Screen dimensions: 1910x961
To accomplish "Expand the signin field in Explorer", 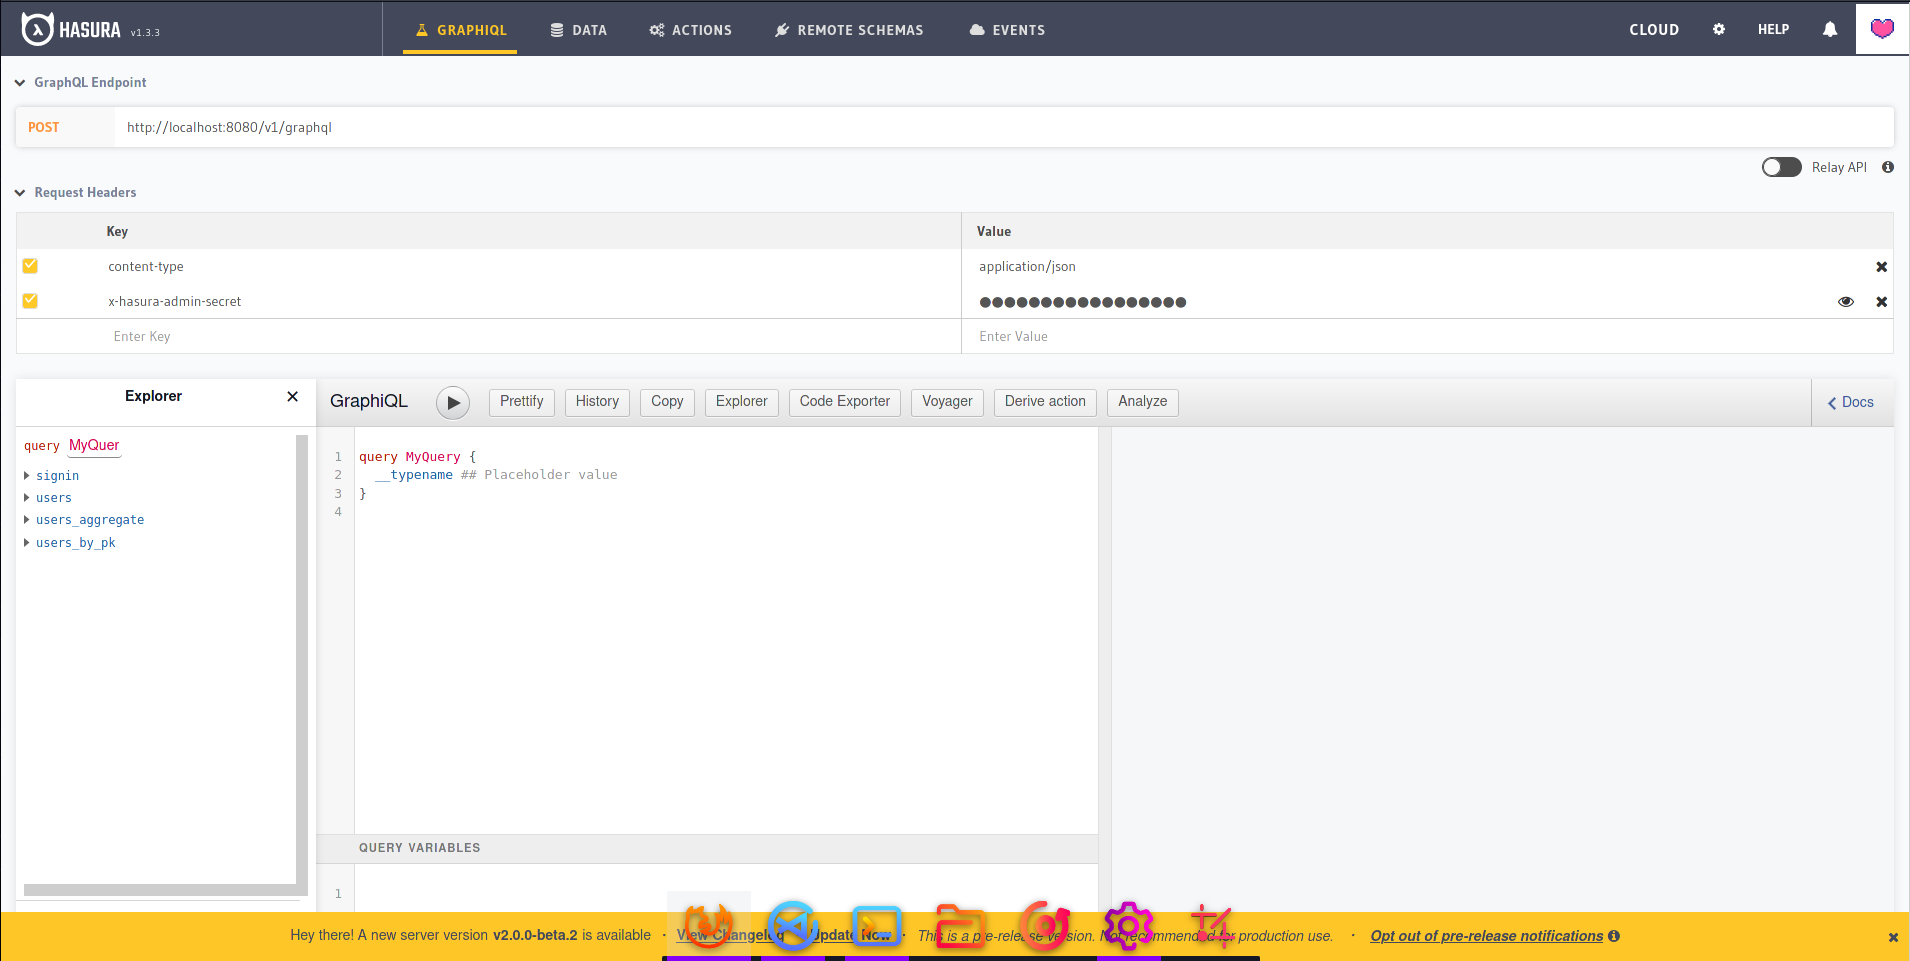I will (x=27, y=476).
